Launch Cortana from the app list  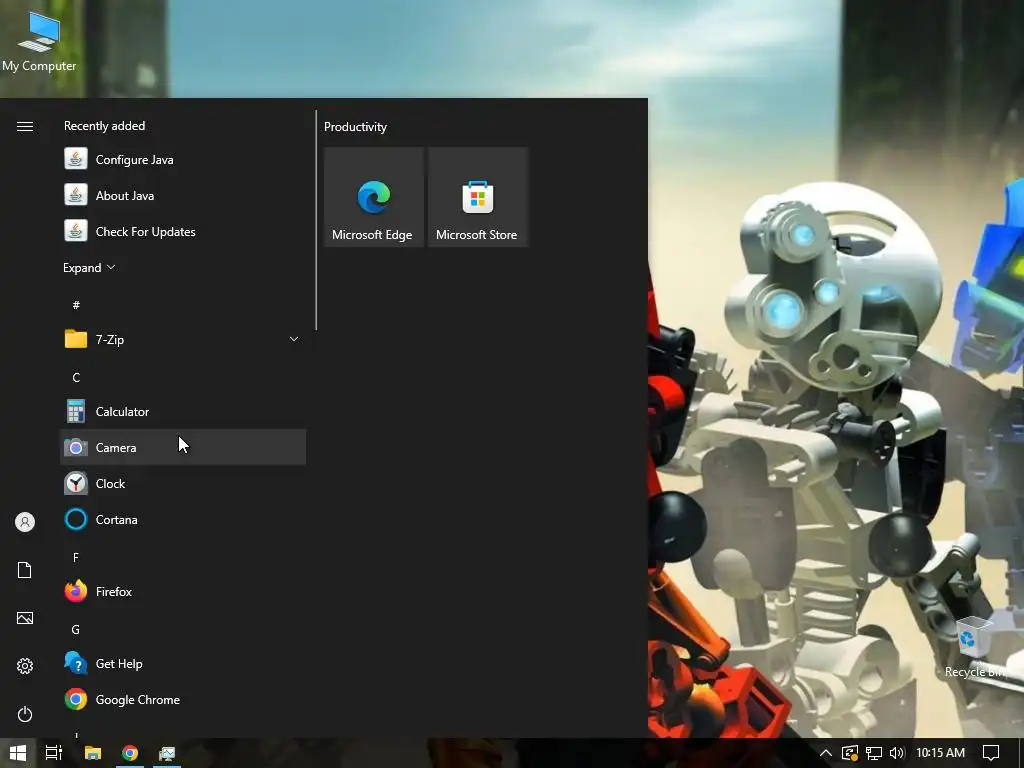point(183,519)
